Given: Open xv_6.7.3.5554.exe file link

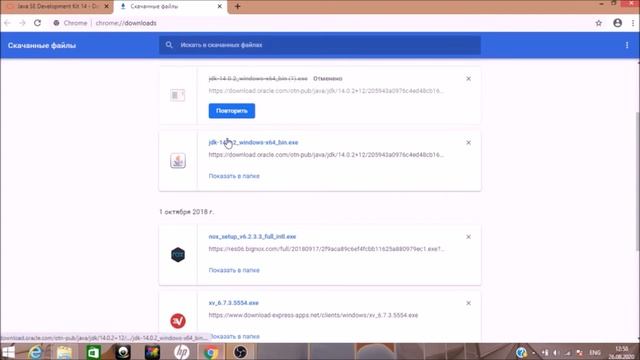Looking at the screenshot, I should point(233,303).
